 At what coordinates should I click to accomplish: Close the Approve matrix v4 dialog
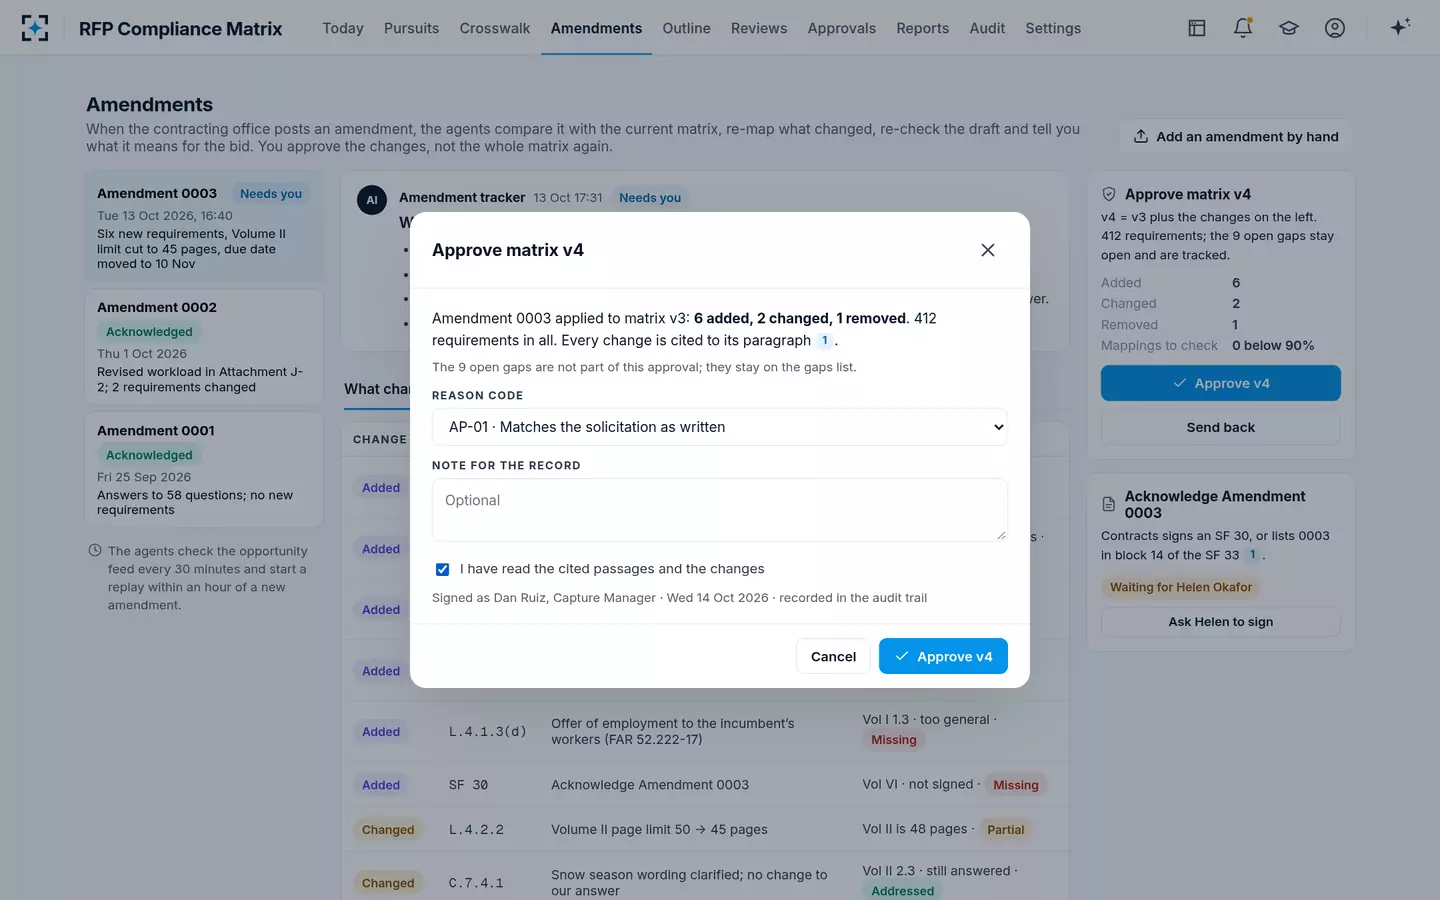tap(988, 250)
